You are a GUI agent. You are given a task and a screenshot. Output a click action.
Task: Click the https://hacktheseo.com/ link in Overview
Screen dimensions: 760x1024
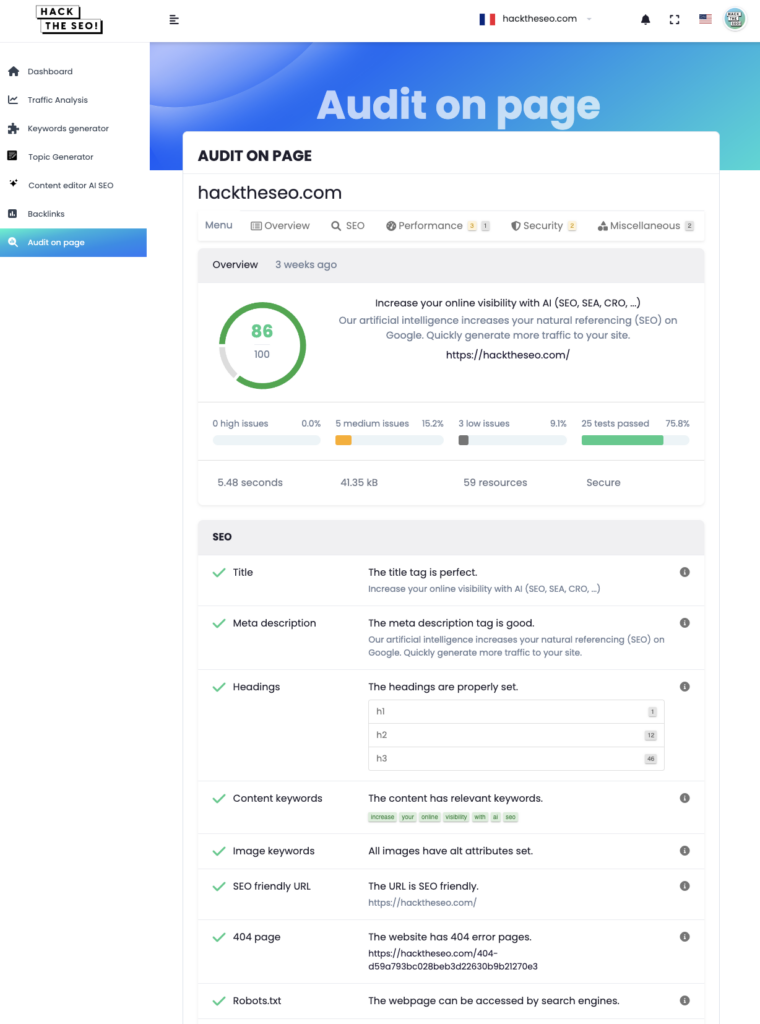click(508, 355)
